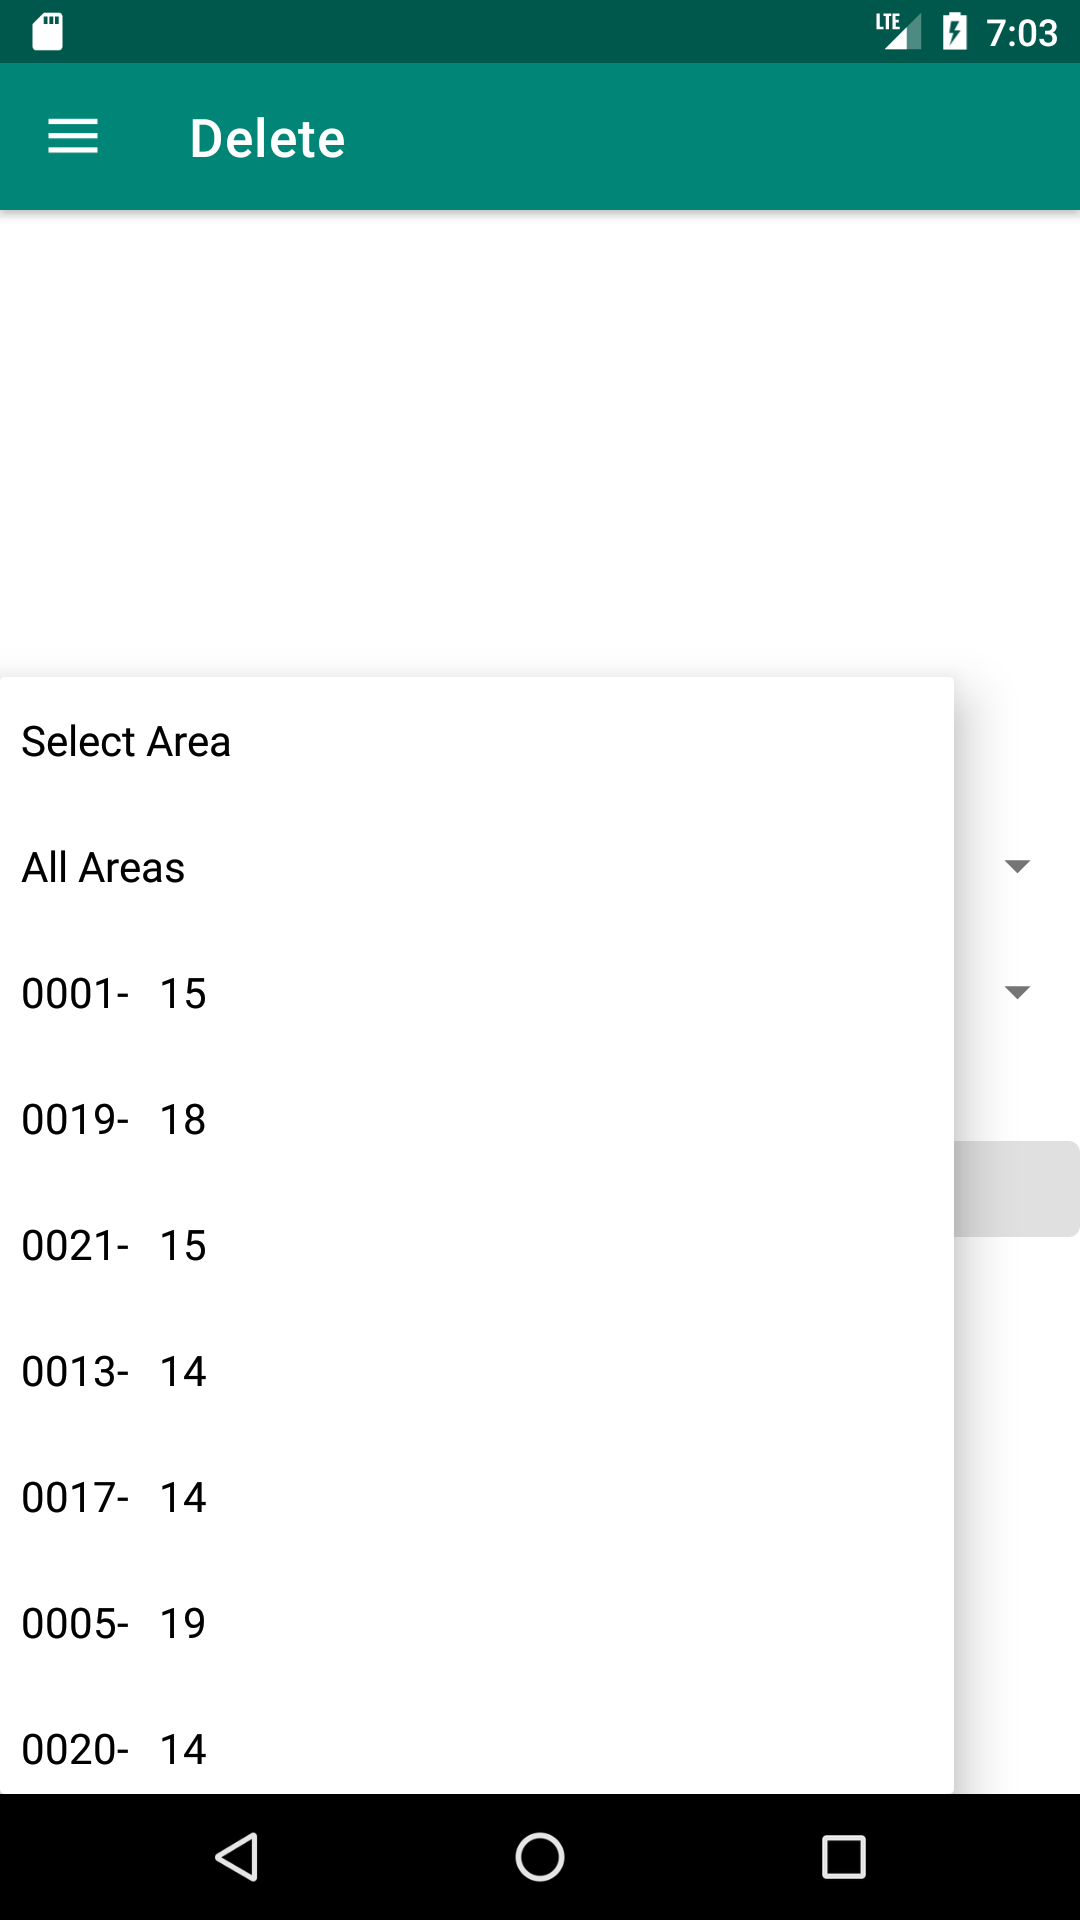The height and width of the screenshot is (1920, 1080).
Task: Pick area 0019- 18
Action: click(x=476, y=1120)
